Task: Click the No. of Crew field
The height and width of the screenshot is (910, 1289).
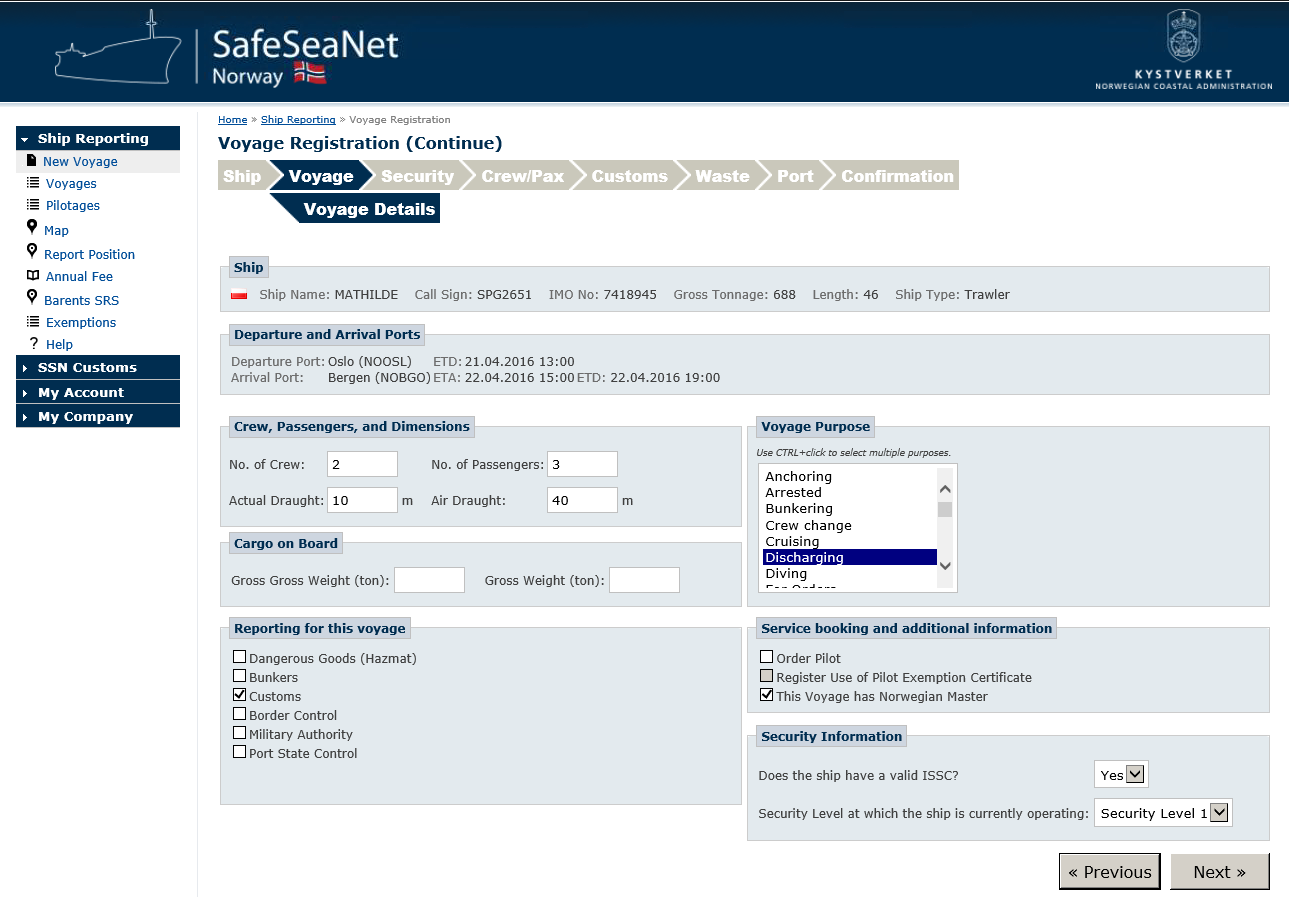Action: pyautogui.click(x=362, y=464)
